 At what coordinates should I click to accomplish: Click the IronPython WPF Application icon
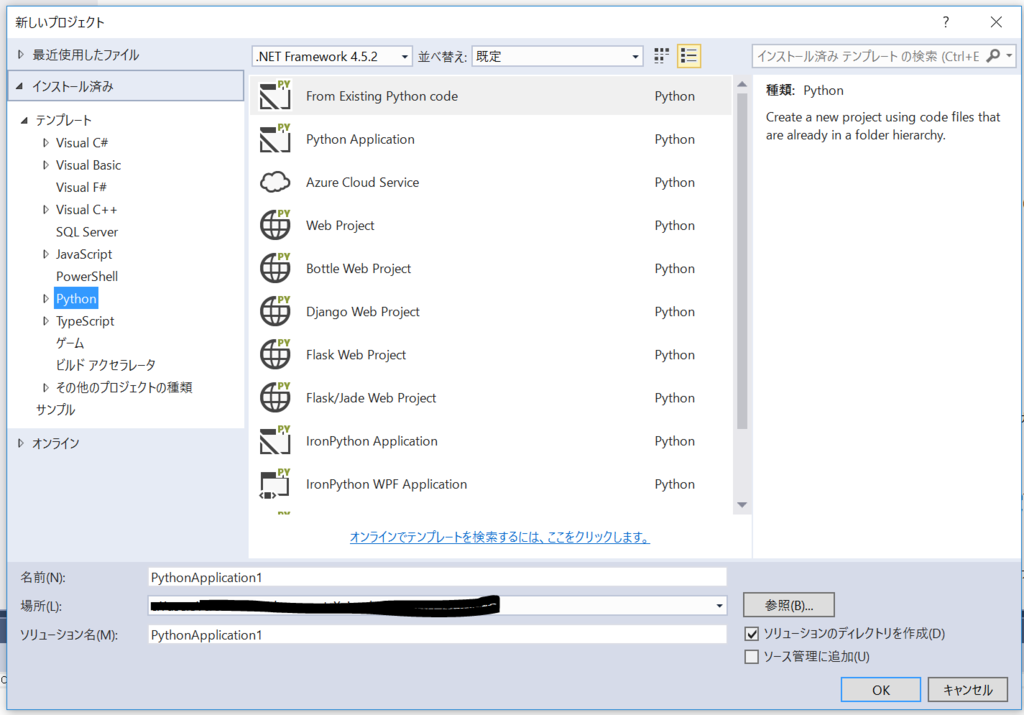[275, 483]
